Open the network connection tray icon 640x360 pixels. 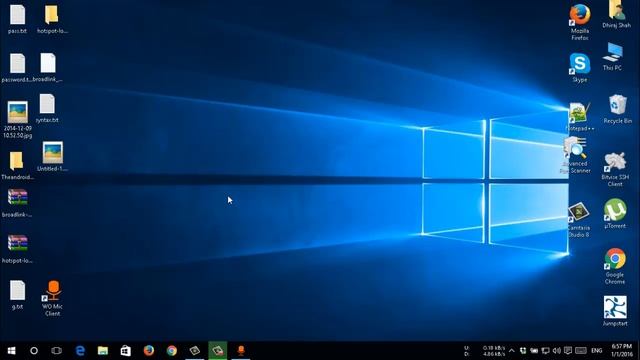coord(545,351)
